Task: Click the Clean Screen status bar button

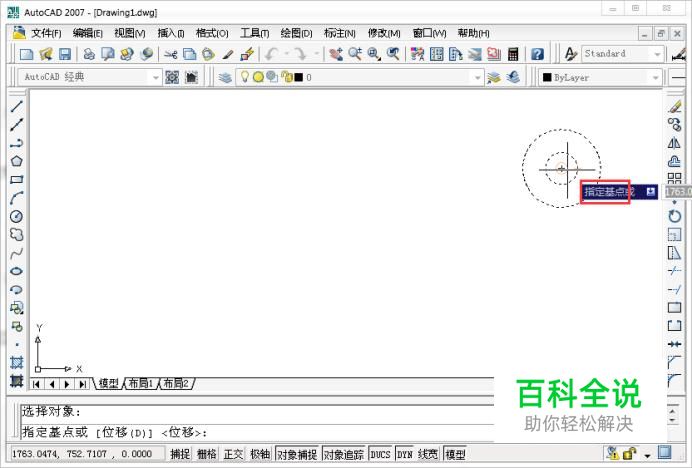Action: click(x=664, y=453)
